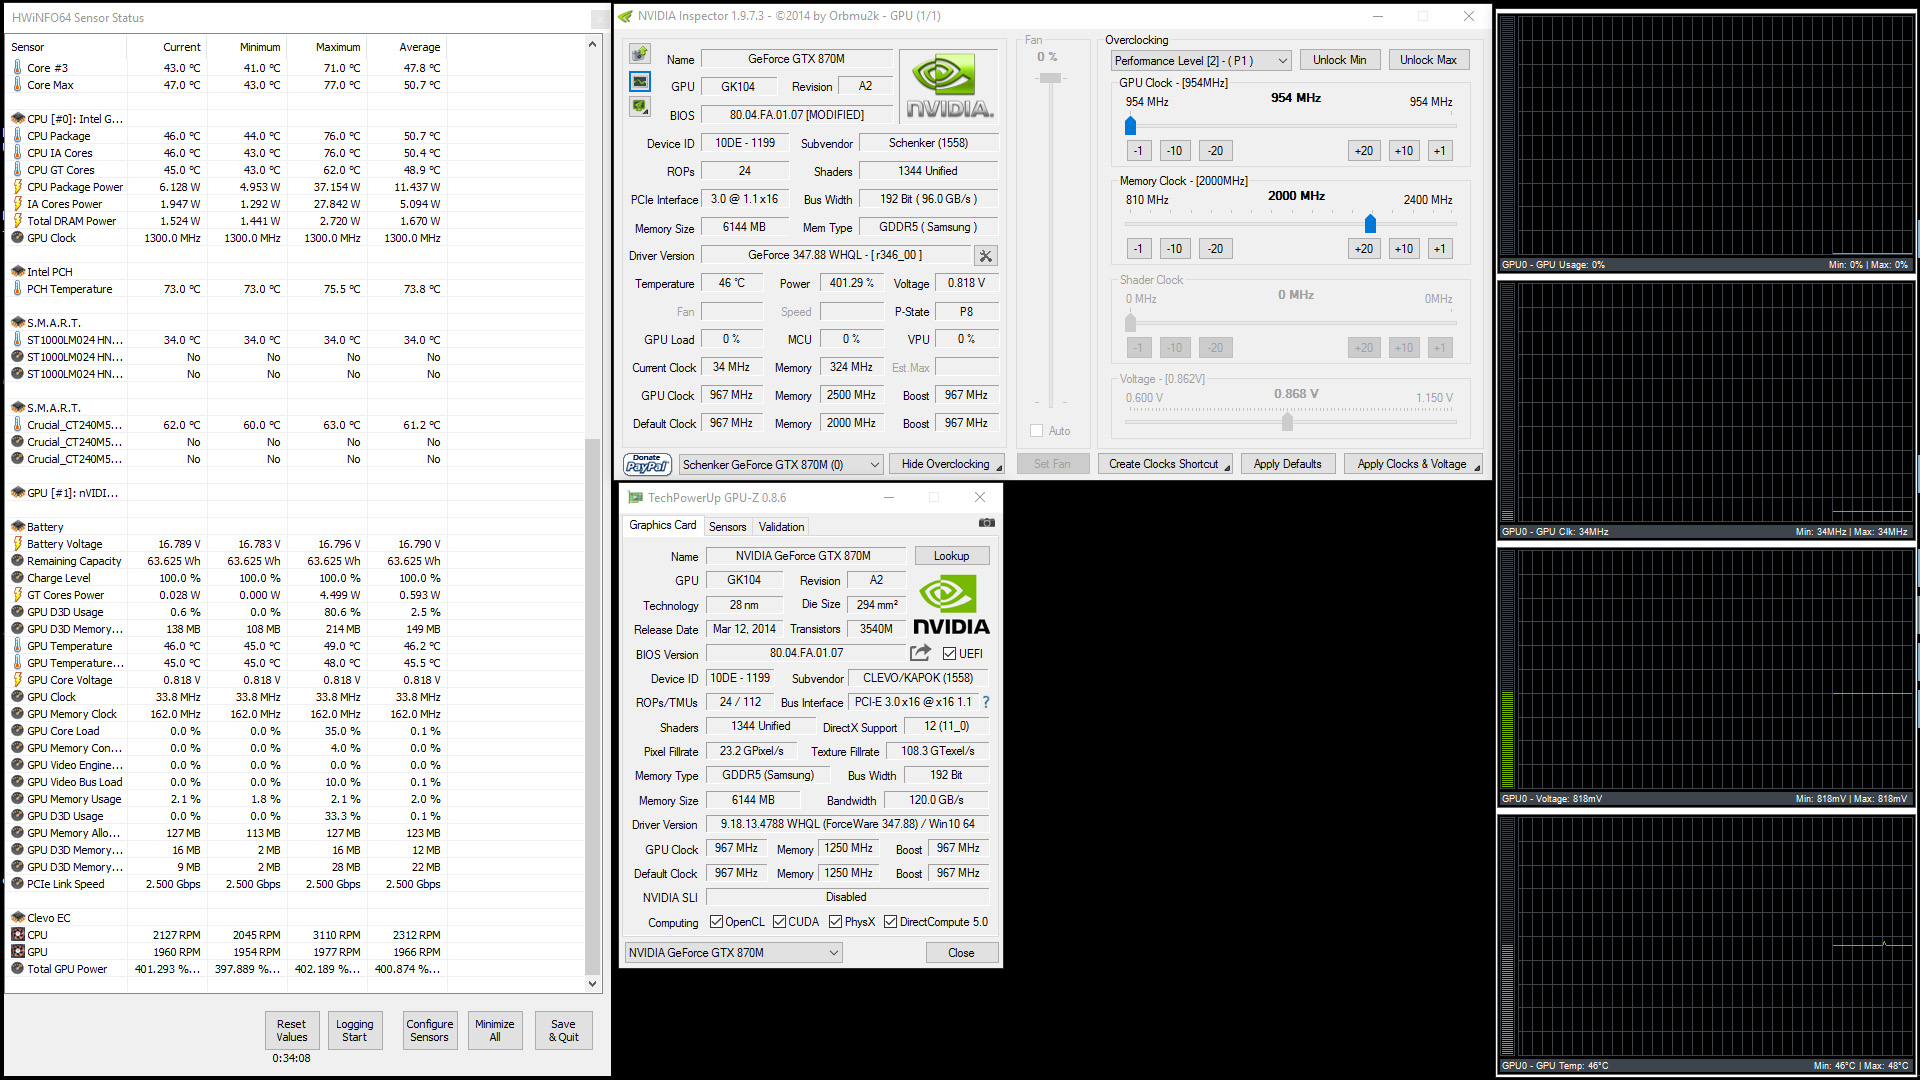Open the Performance Level [2] - (P1) dropdown
The image size is (1920, 1080).
1201,61
